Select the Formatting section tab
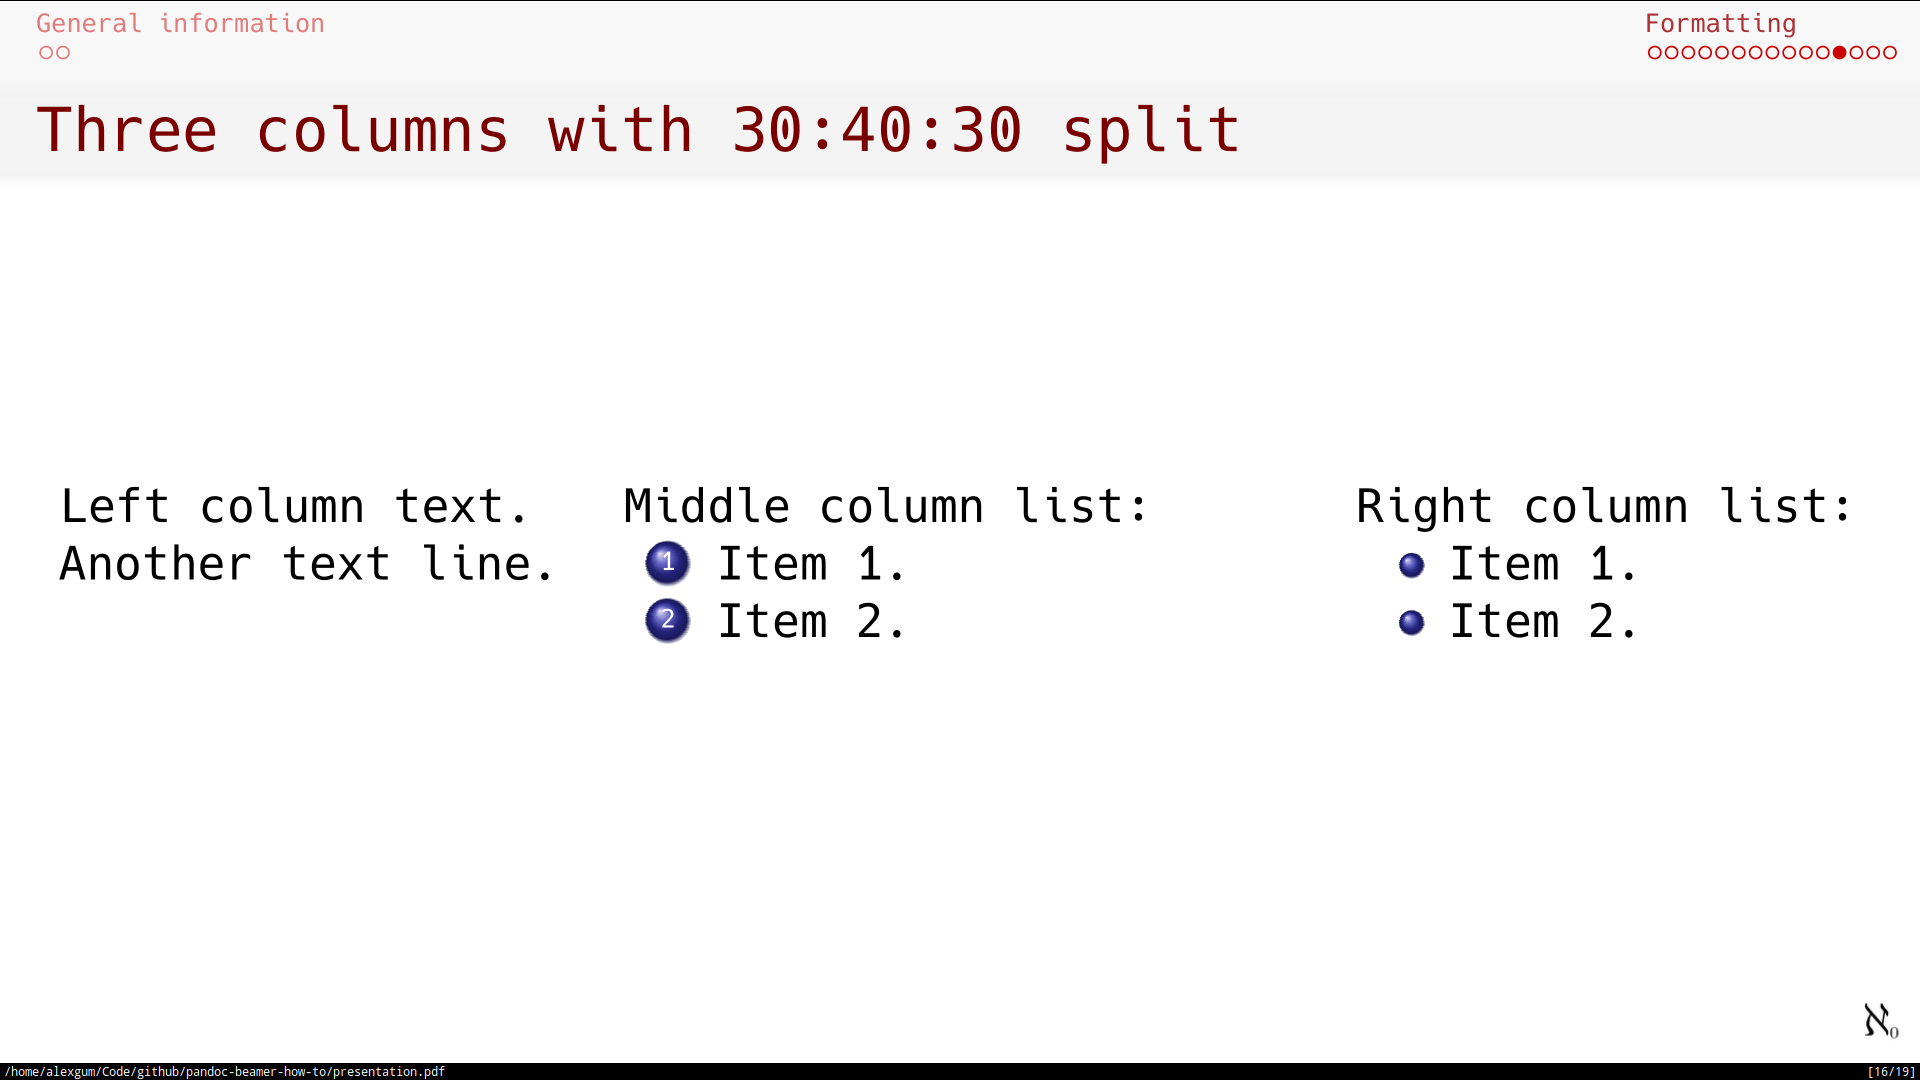This screenshot has width=1920, height=1080. point(1720,24)
